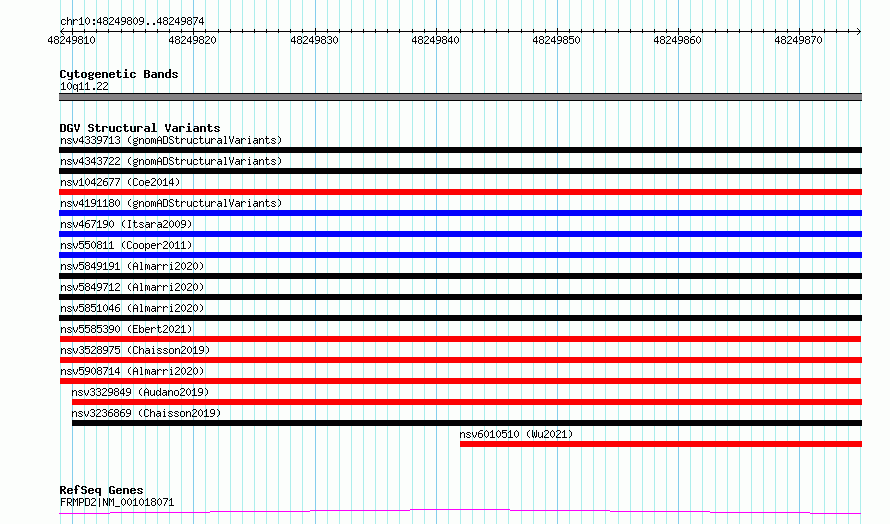Click ruler position 48249830
This screenshot has width=890, height=524.
pyautogui.click(x=314, y=40)
